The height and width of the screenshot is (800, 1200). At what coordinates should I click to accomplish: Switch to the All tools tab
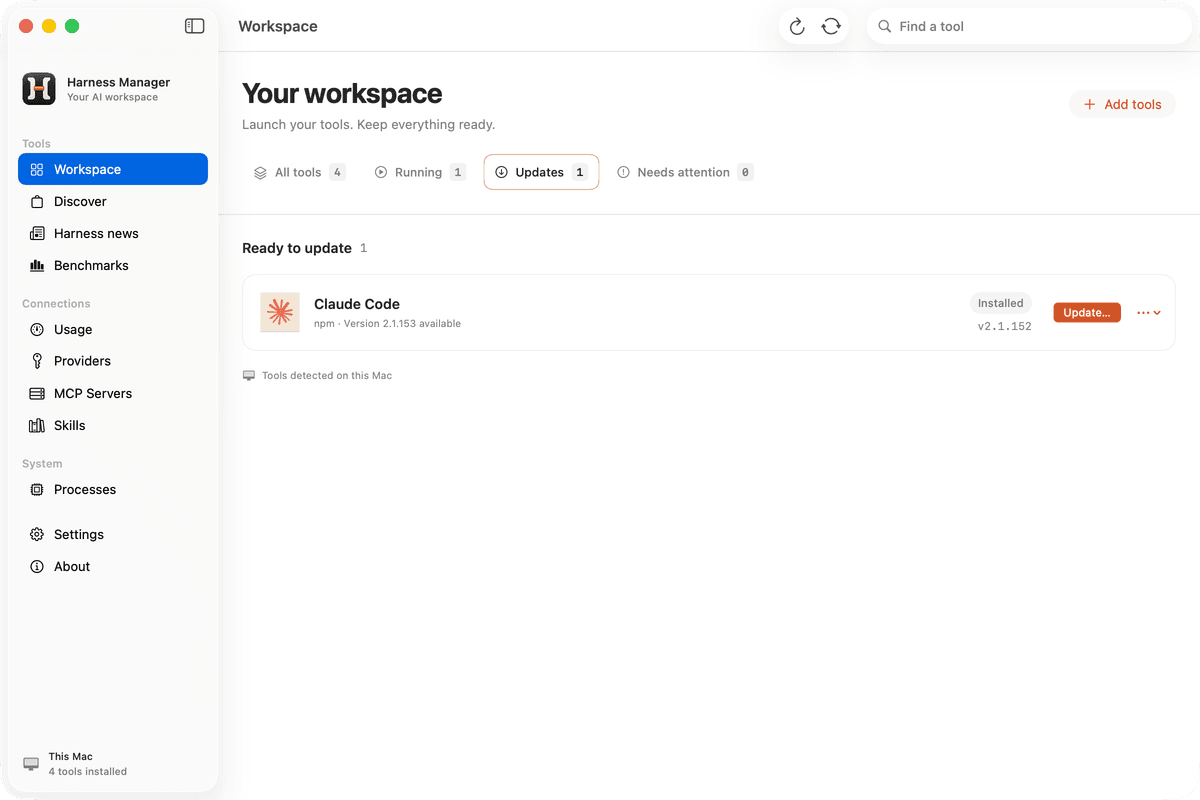299,172
